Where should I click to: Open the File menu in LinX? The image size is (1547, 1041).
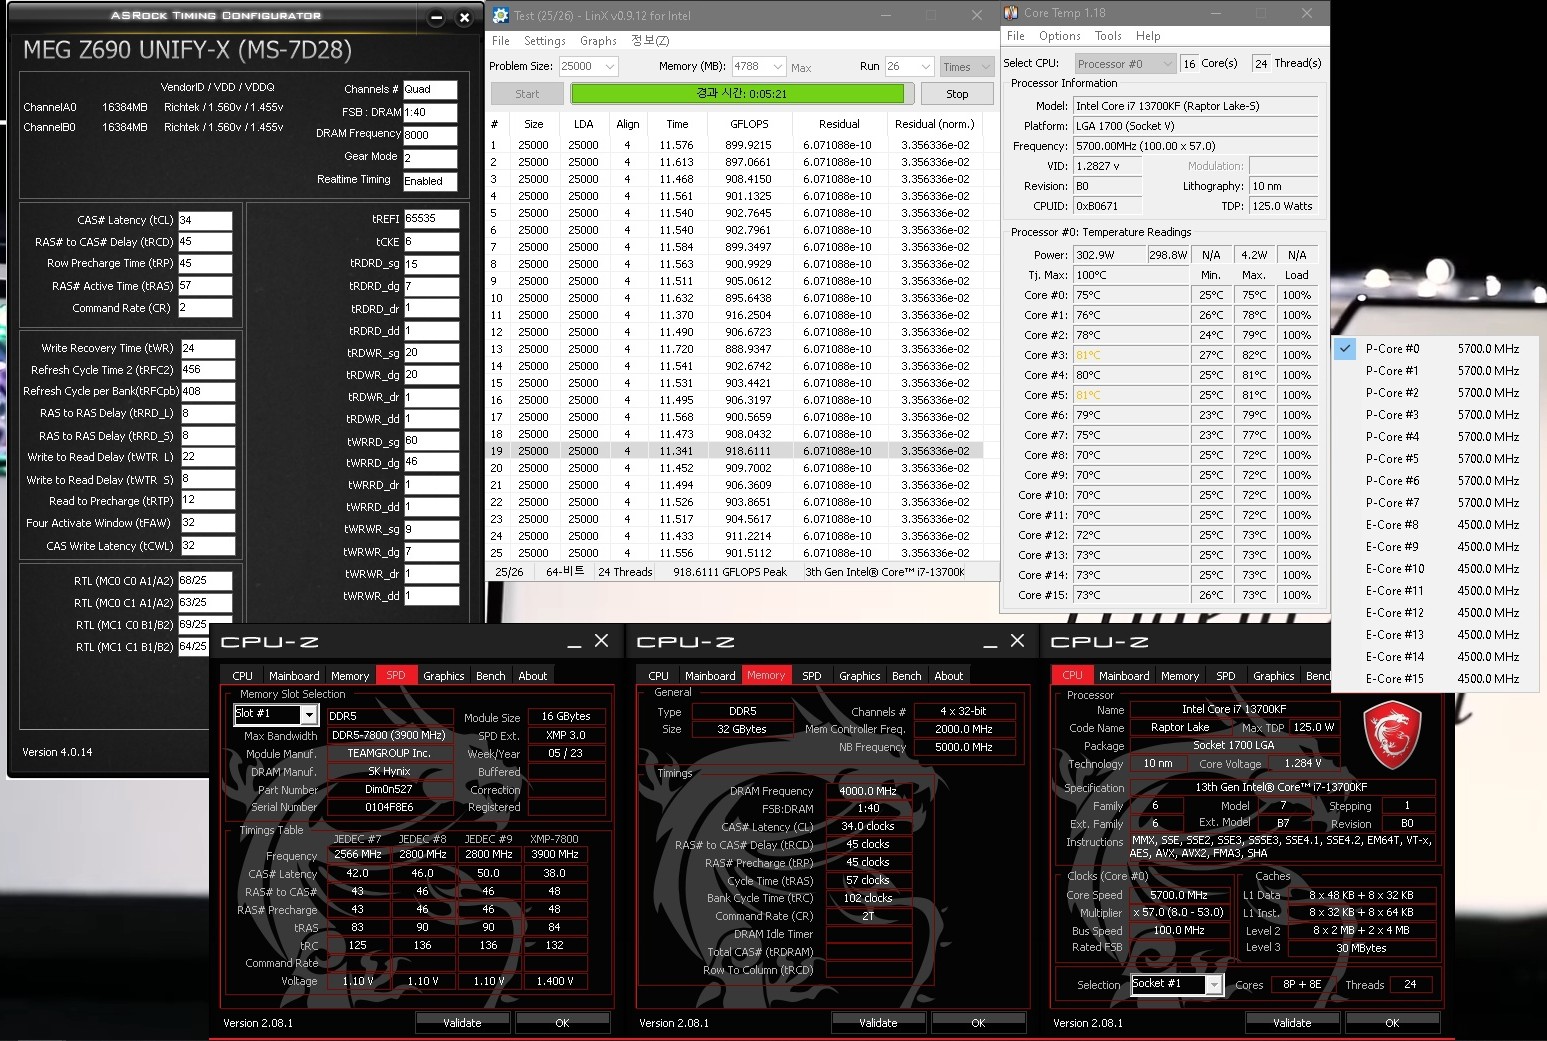pyautogui.click(x=501, y=41)
